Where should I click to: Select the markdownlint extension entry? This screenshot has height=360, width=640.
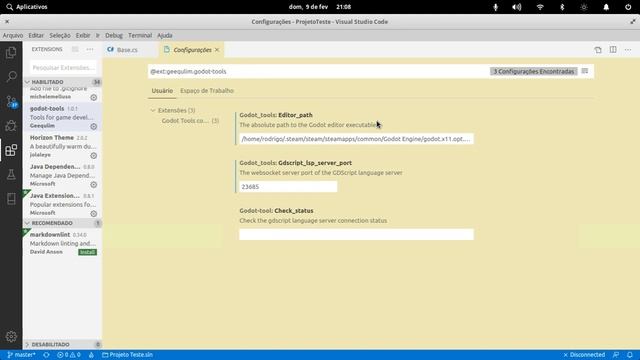[x=62, y=243]
